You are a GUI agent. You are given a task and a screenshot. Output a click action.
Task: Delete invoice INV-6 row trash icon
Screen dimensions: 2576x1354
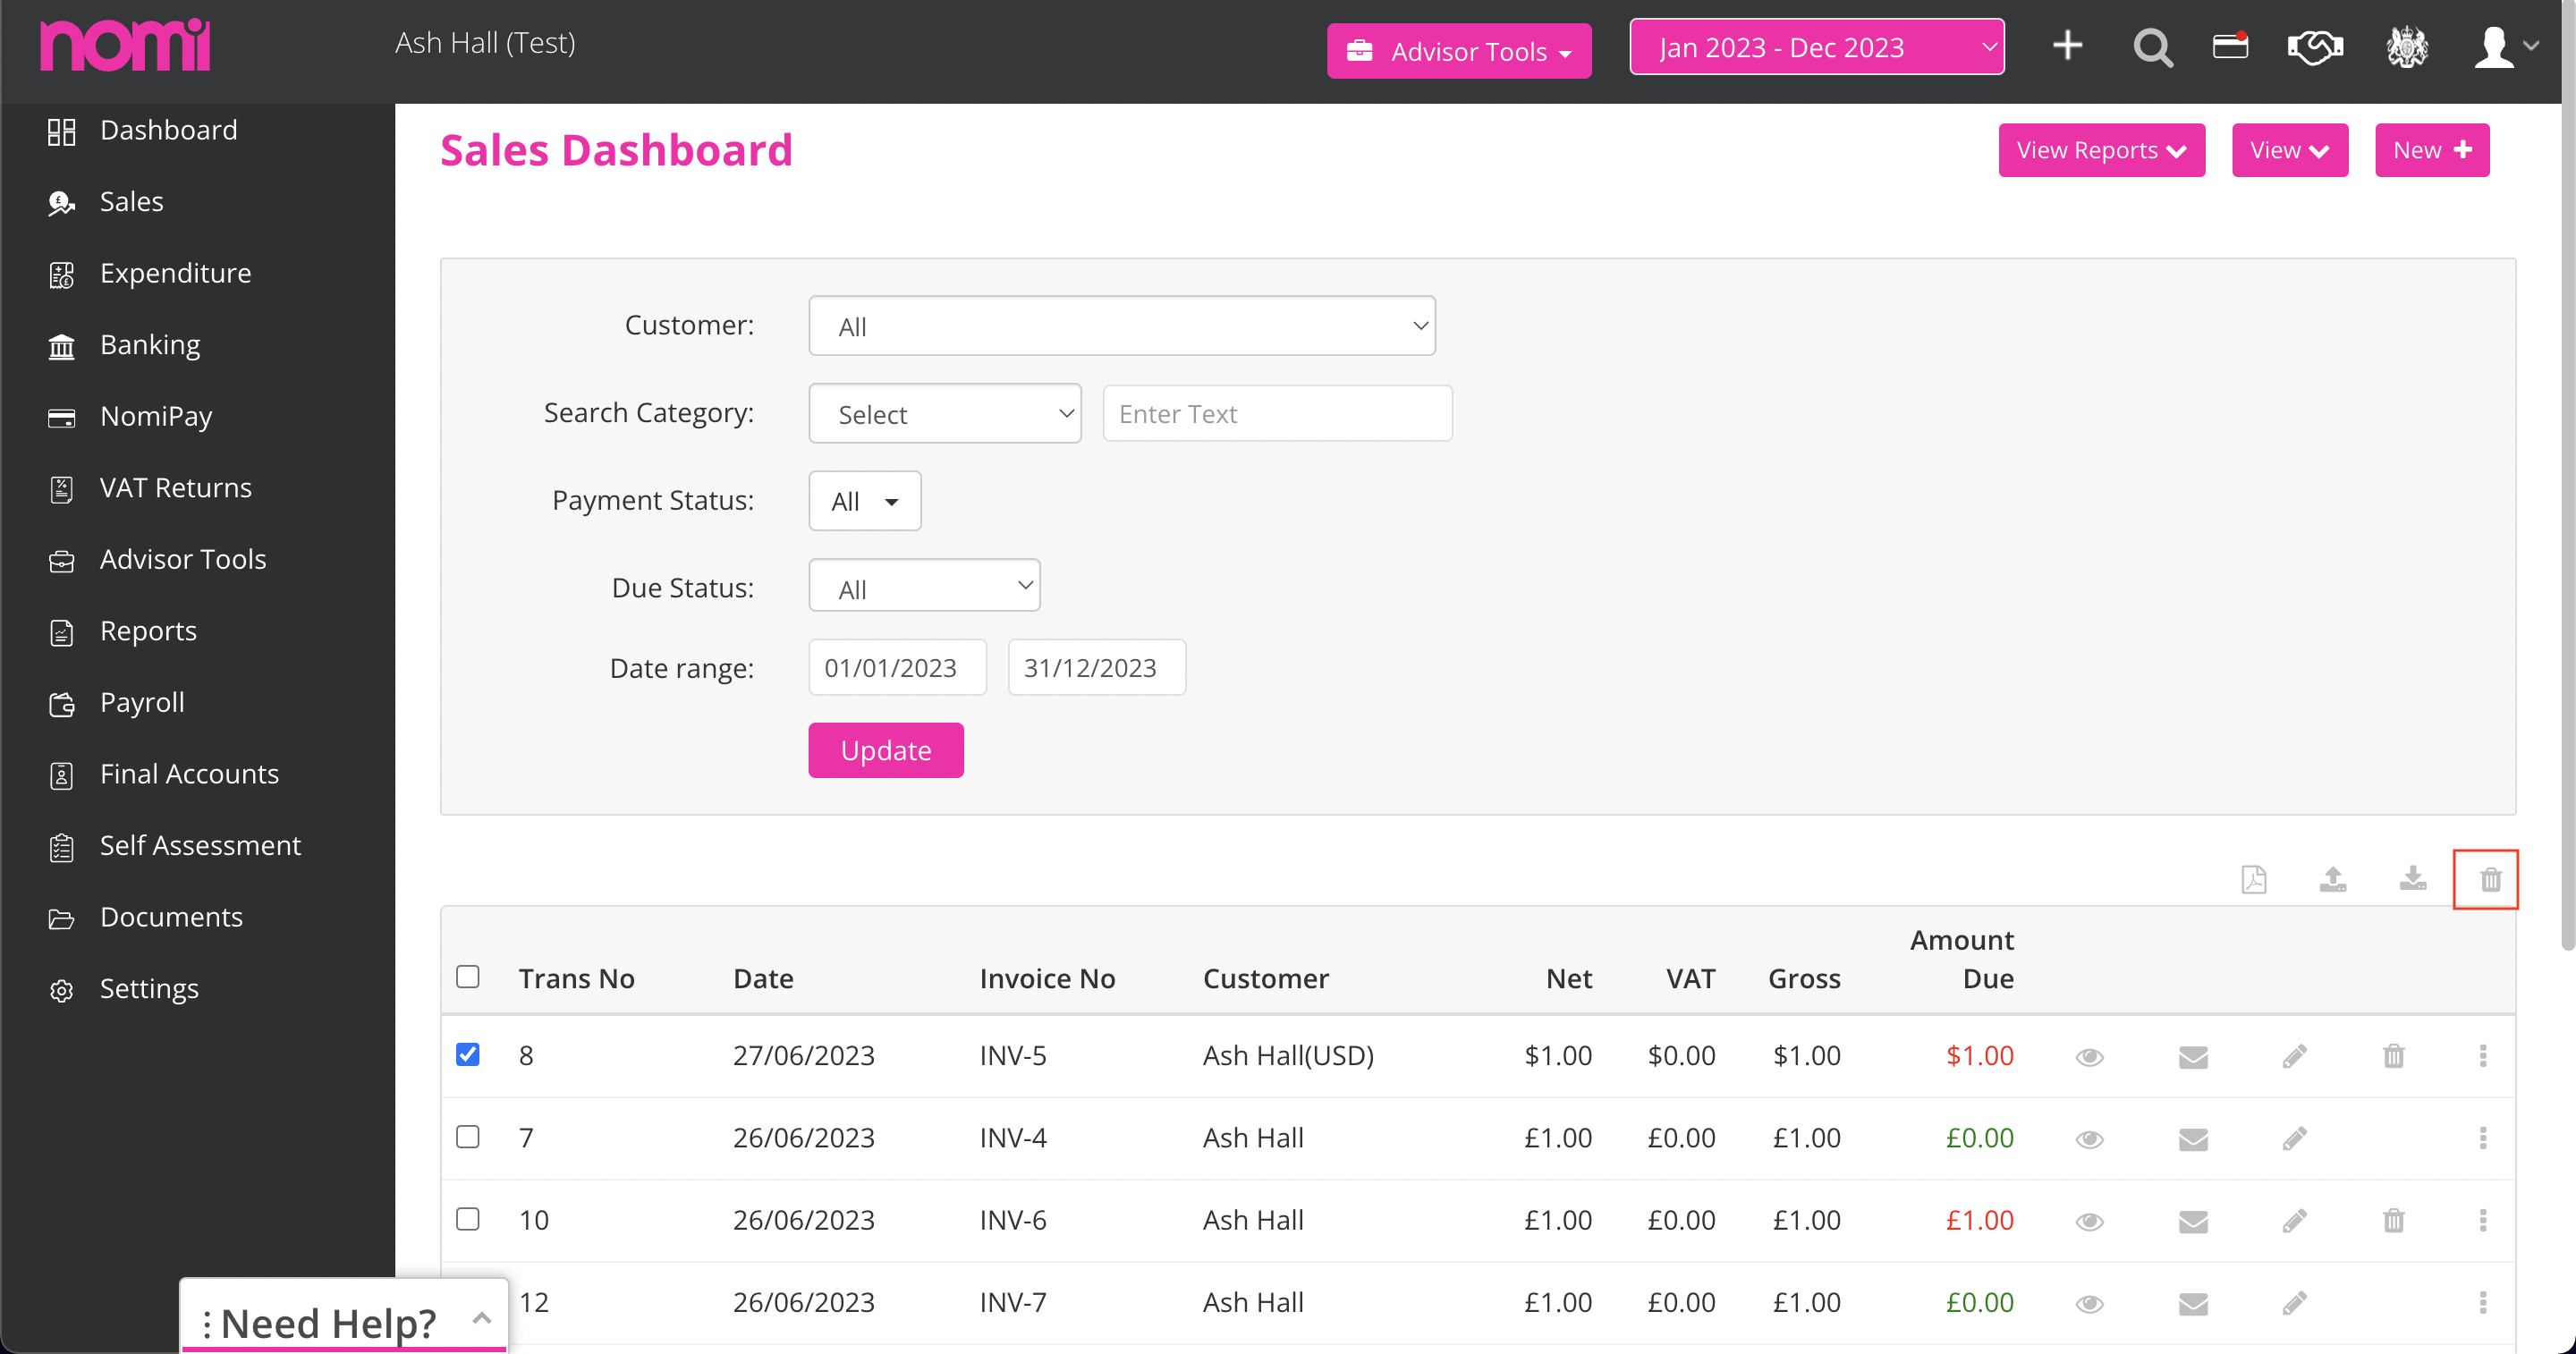[2393, 1220]
